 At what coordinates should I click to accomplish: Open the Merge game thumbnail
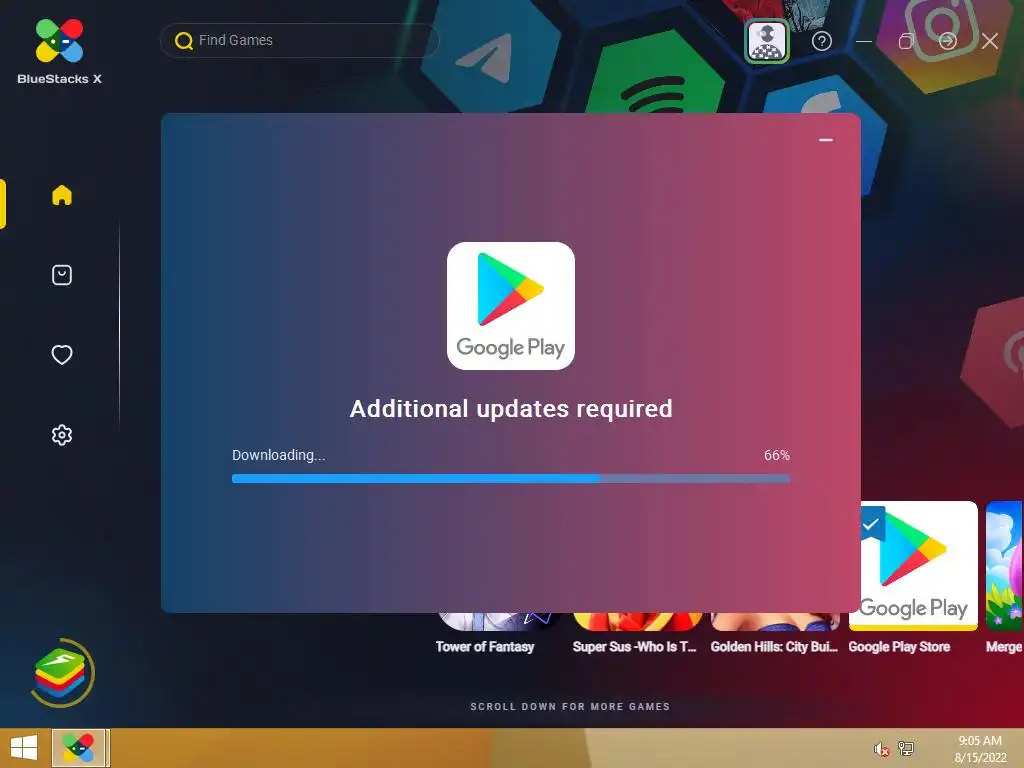pos(1004,566)
